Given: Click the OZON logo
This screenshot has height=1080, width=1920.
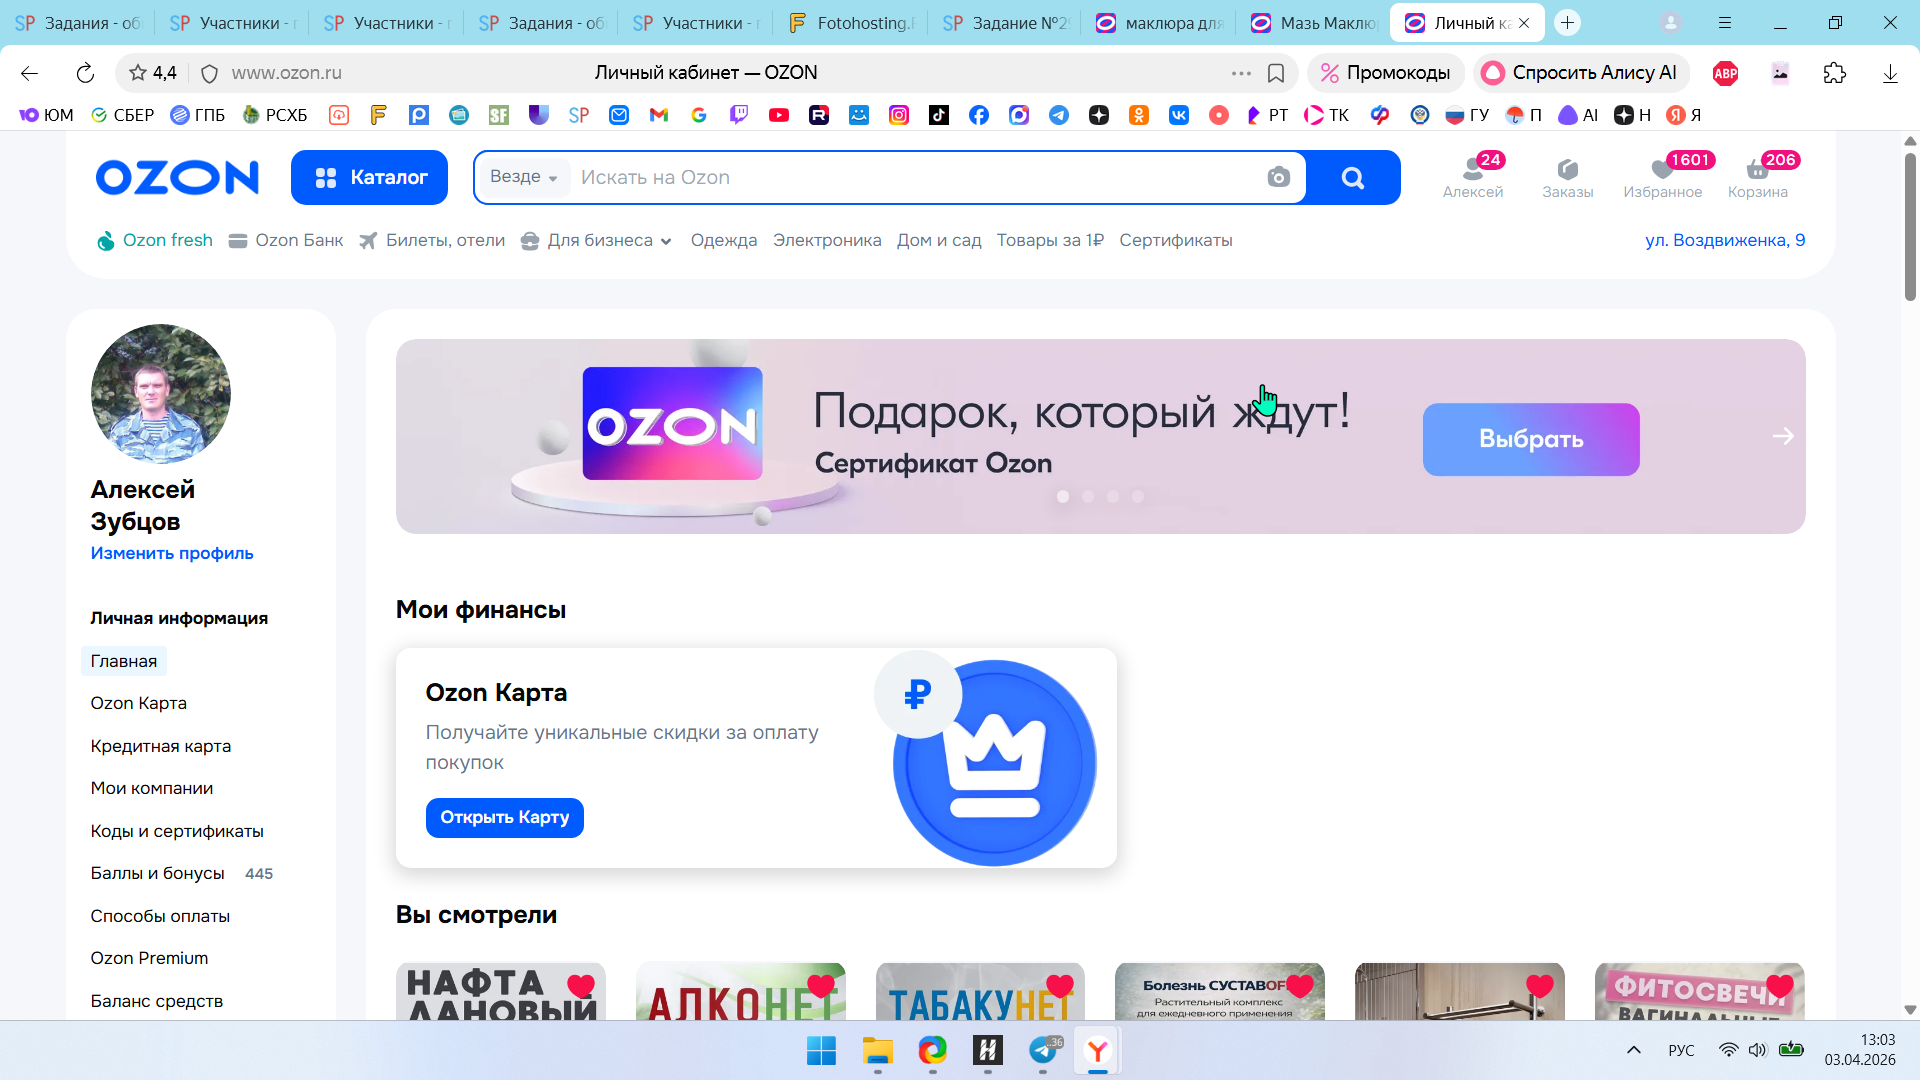Looking at the screenshot, I should (x=177, y=177).
